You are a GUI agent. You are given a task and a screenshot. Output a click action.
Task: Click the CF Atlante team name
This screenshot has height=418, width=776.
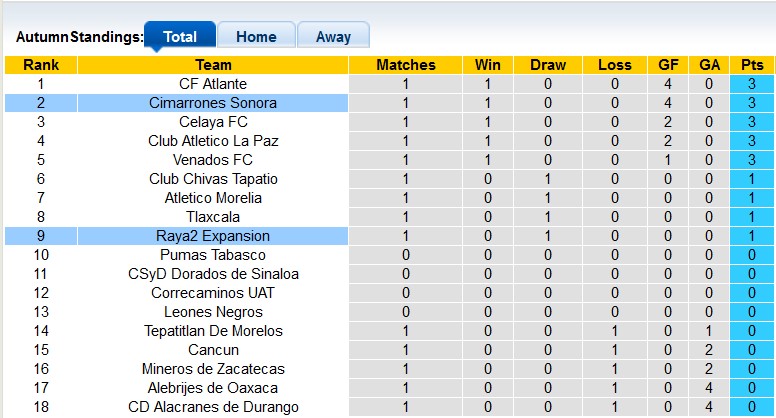tap(213, 84)
